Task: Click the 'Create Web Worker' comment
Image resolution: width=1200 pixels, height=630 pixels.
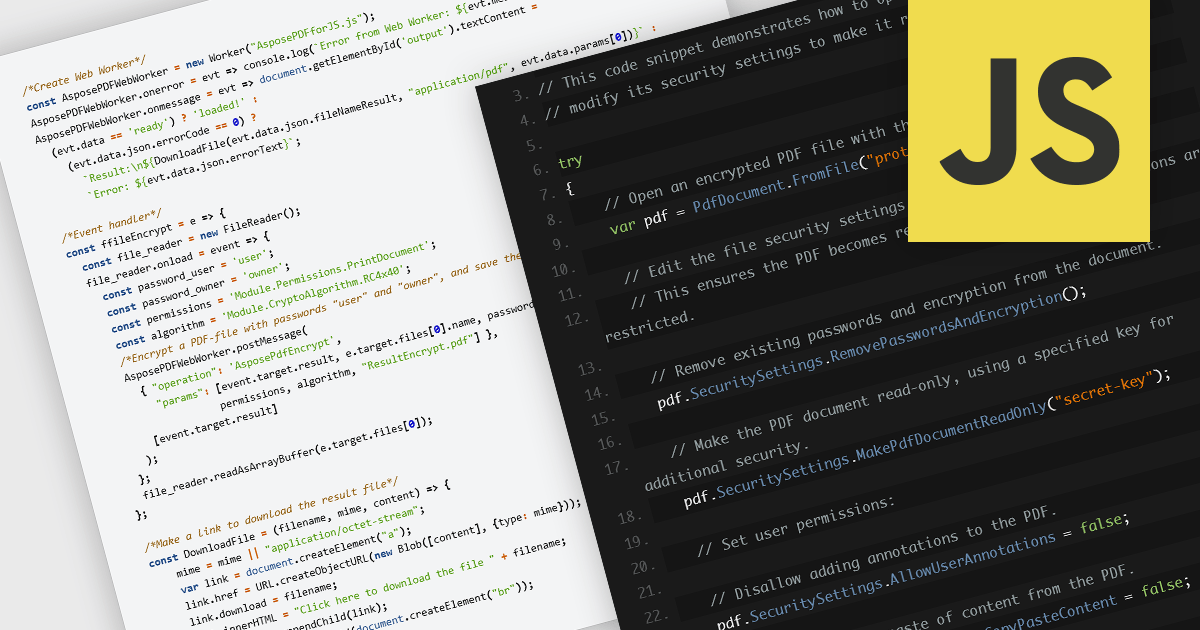Action: [84, 79]
